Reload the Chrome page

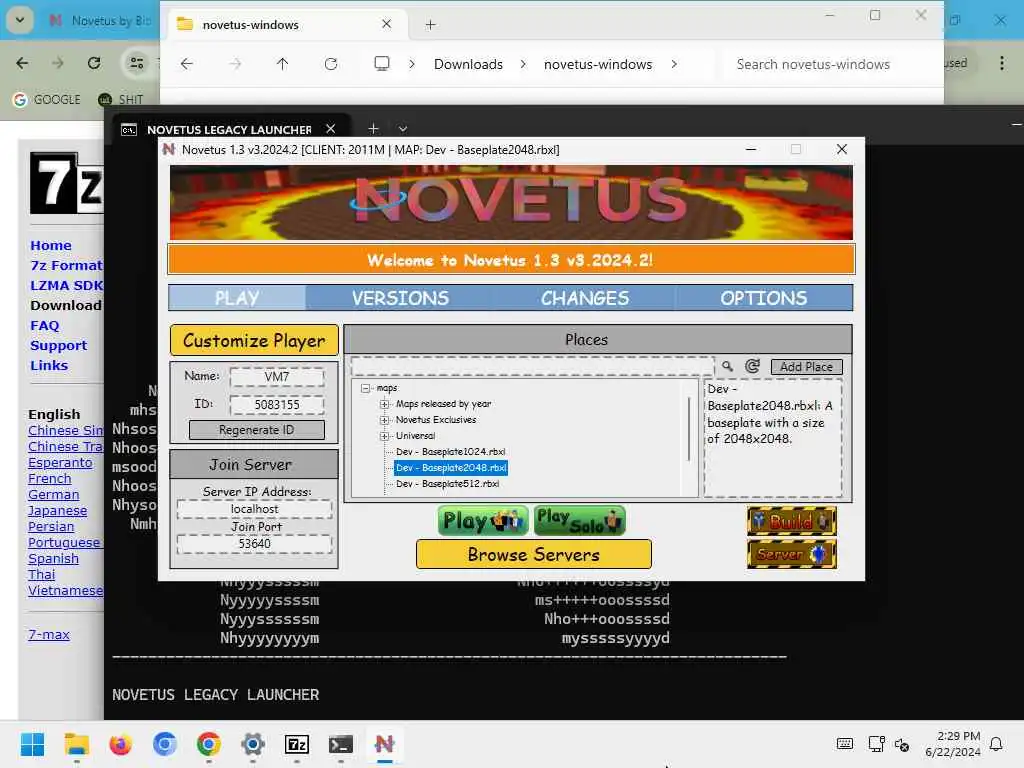click(x=94, y=63)
